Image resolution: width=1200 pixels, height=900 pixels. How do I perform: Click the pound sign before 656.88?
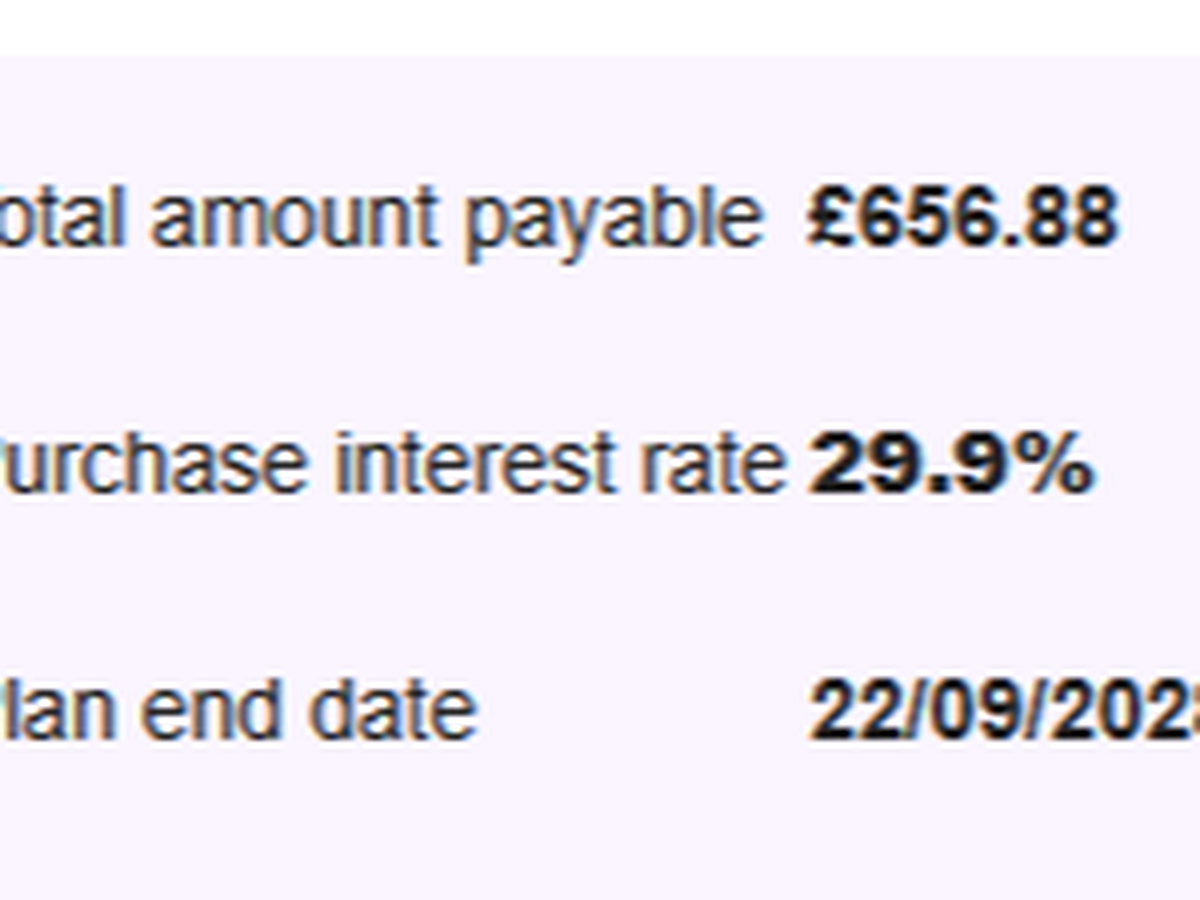[829, 218]
